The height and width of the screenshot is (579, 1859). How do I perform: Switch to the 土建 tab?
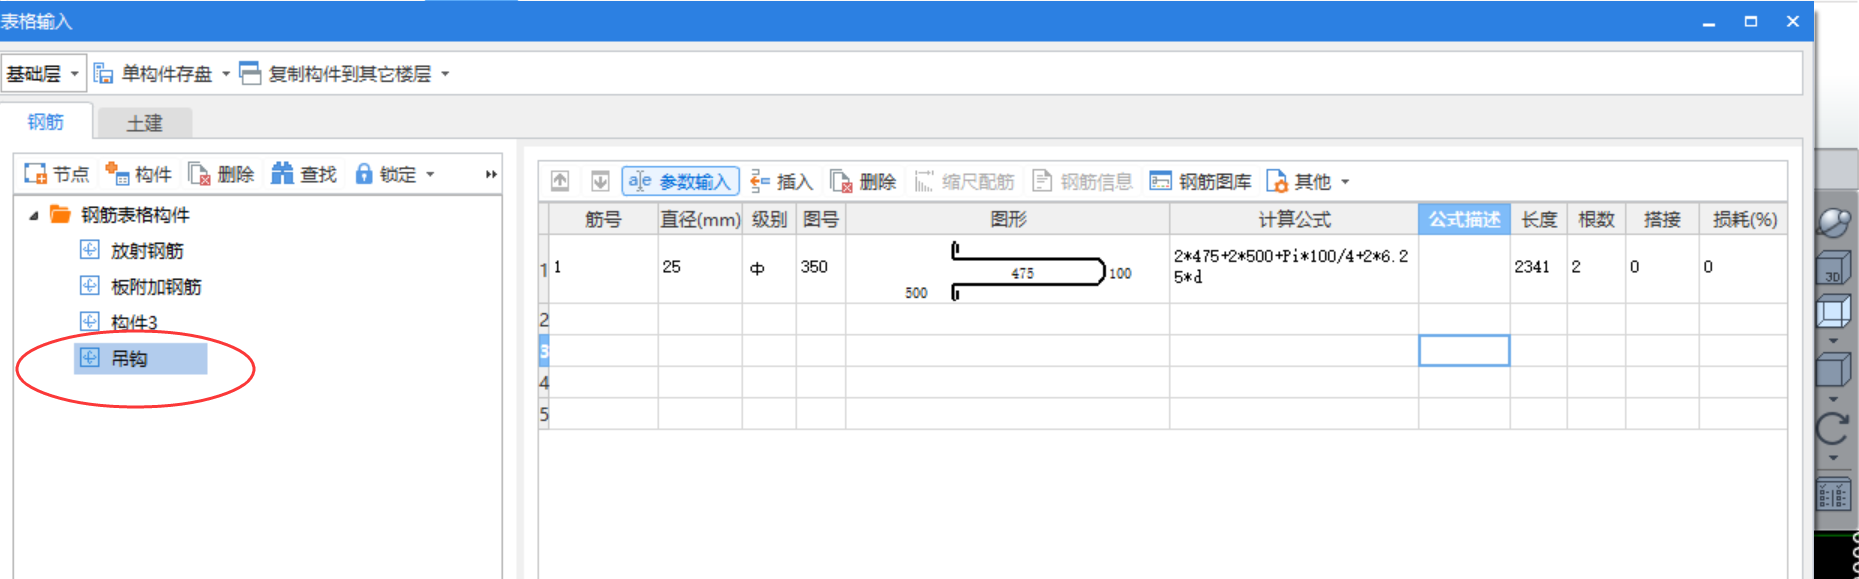[x=144, y=123]
